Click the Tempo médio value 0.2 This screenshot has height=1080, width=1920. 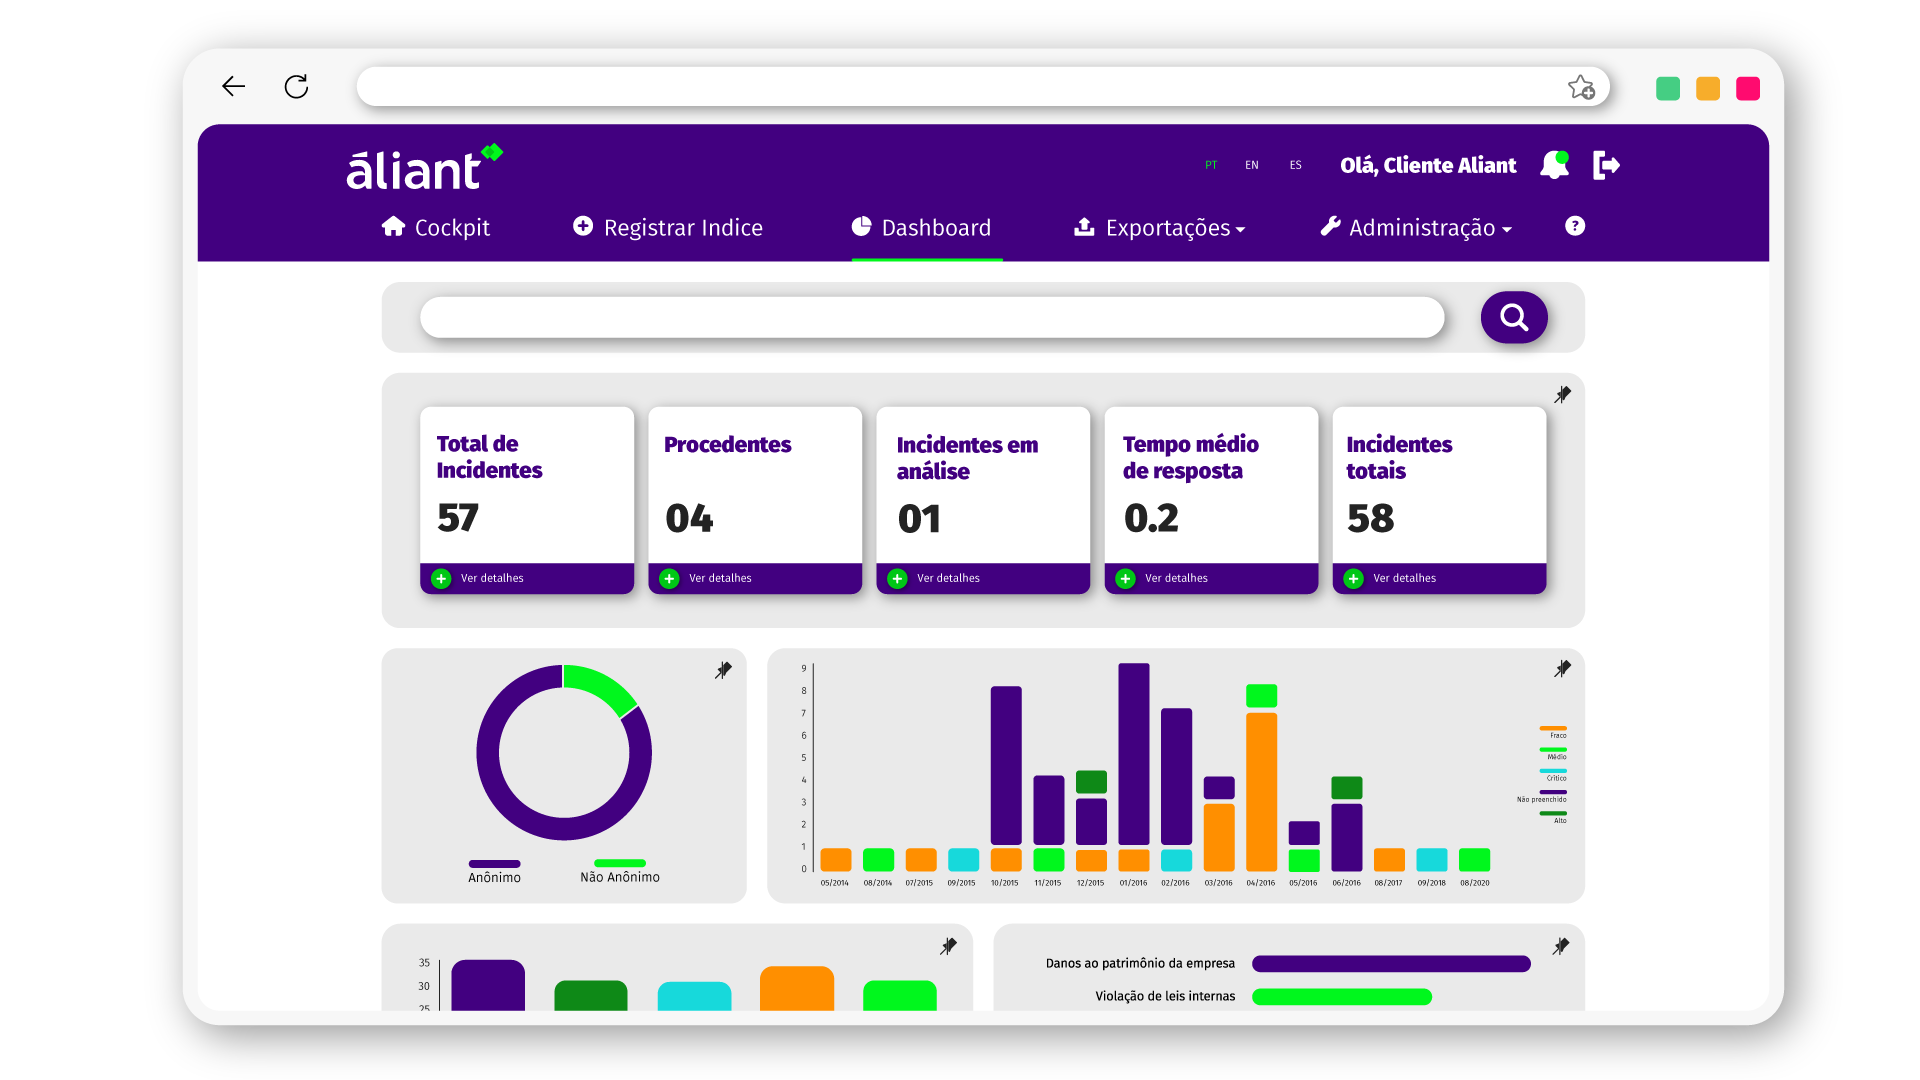1151,518
